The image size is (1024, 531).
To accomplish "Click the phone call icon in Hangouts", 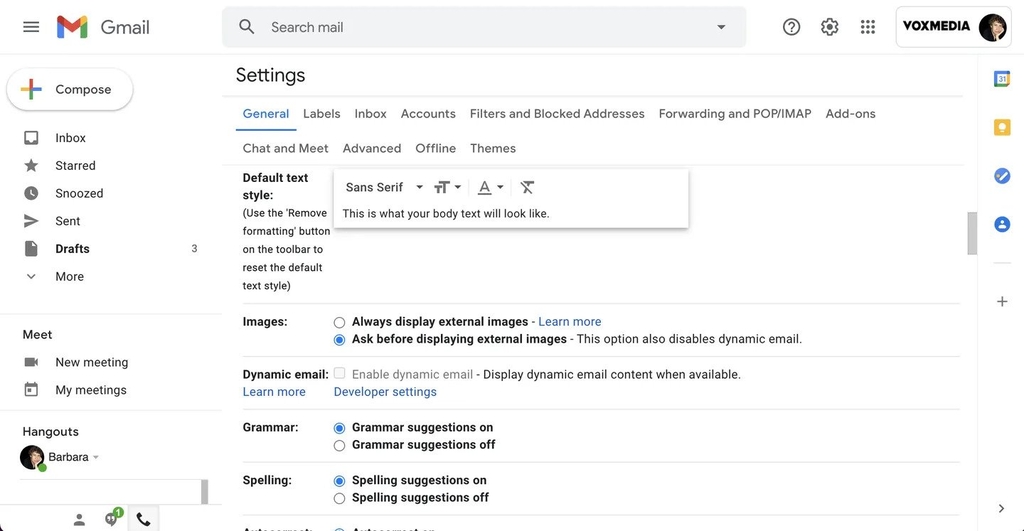I will point(144,520).
